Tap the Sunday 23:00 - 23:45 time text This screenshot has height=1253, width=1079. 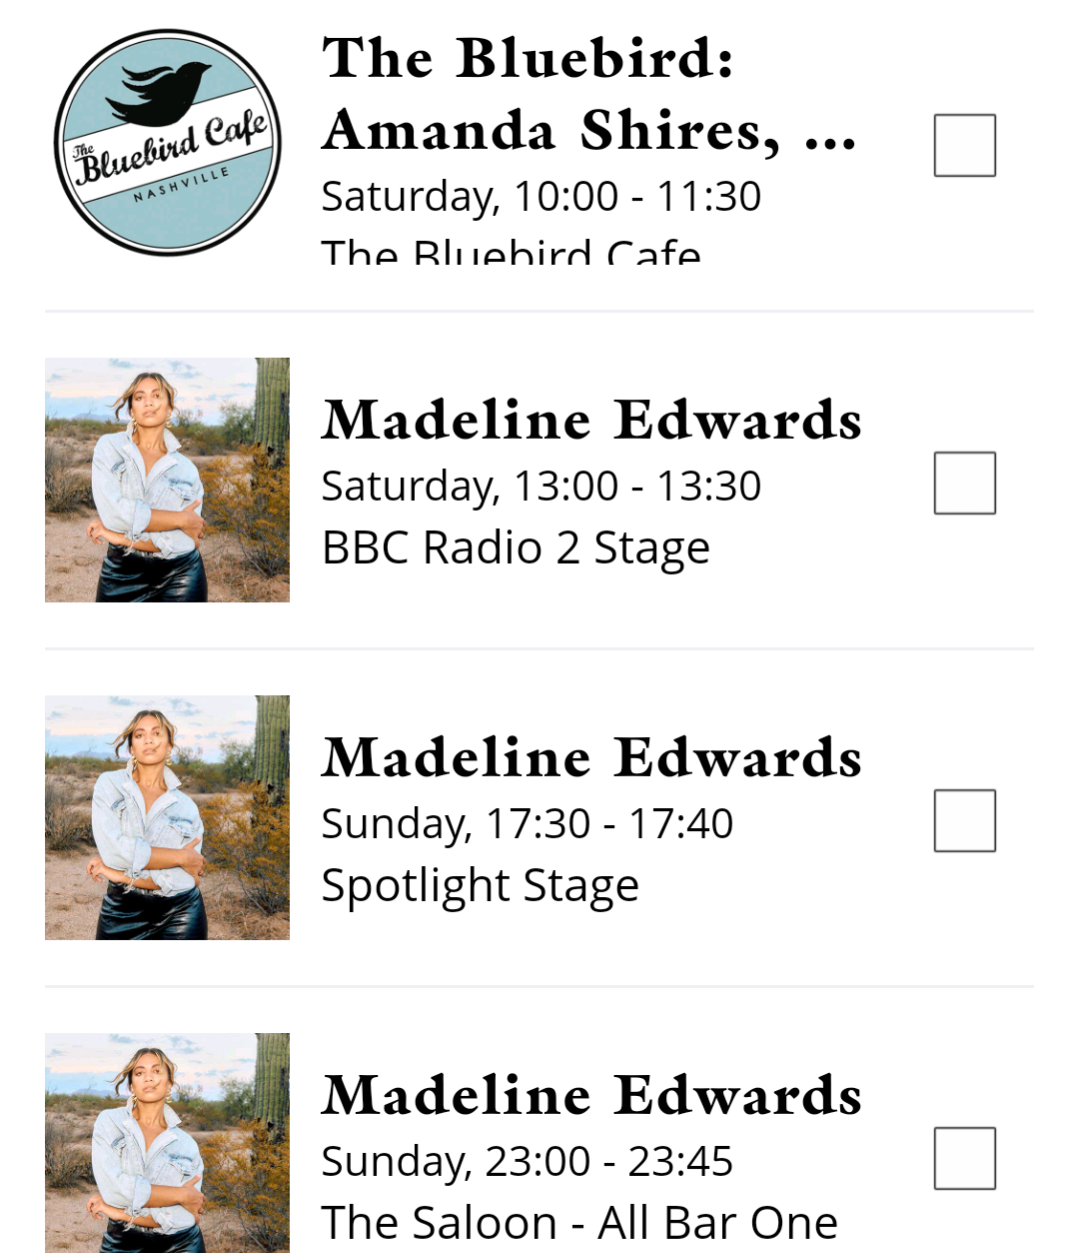click(527, 1162)
